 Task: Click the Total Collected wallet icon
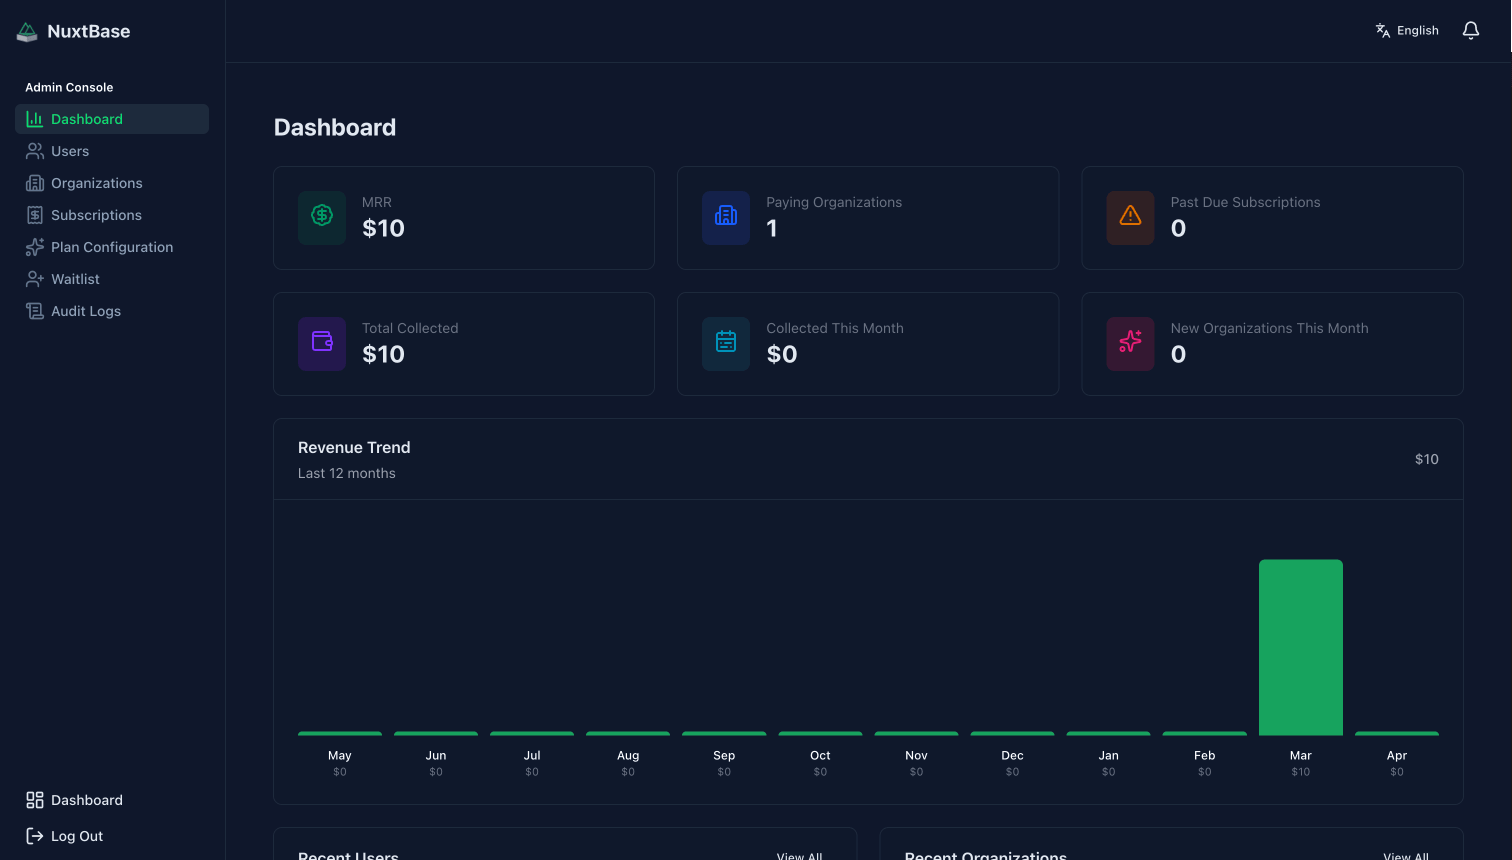[x=321, y=343]
